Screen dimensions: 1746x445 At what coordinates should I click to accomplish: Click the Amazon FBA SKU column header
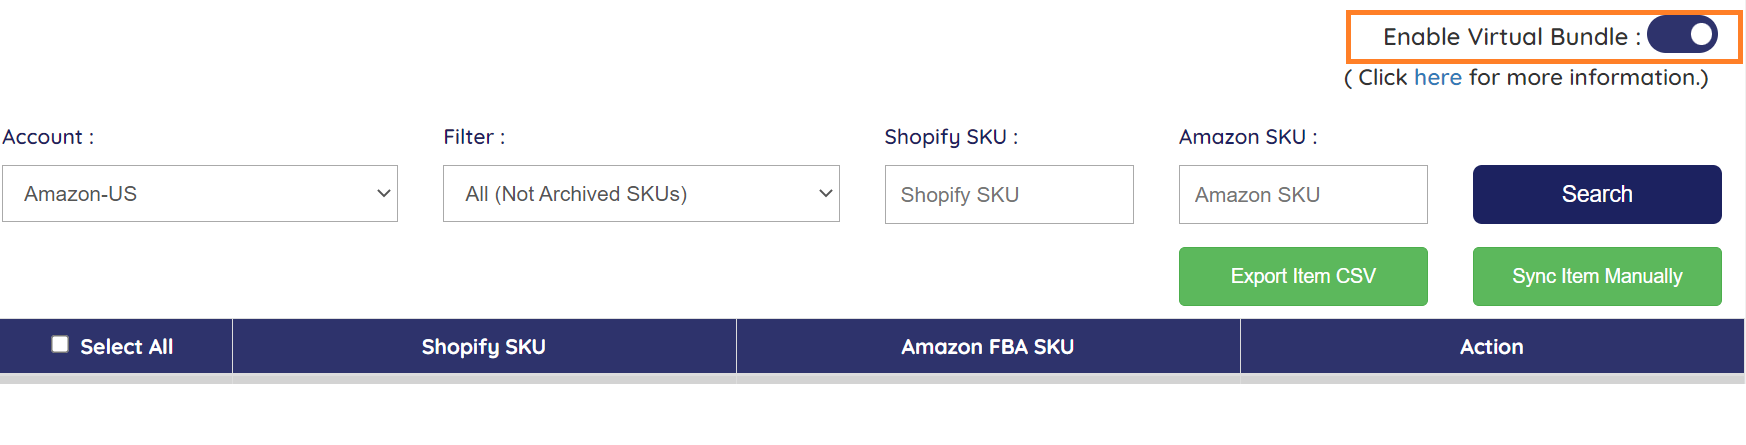987,347
